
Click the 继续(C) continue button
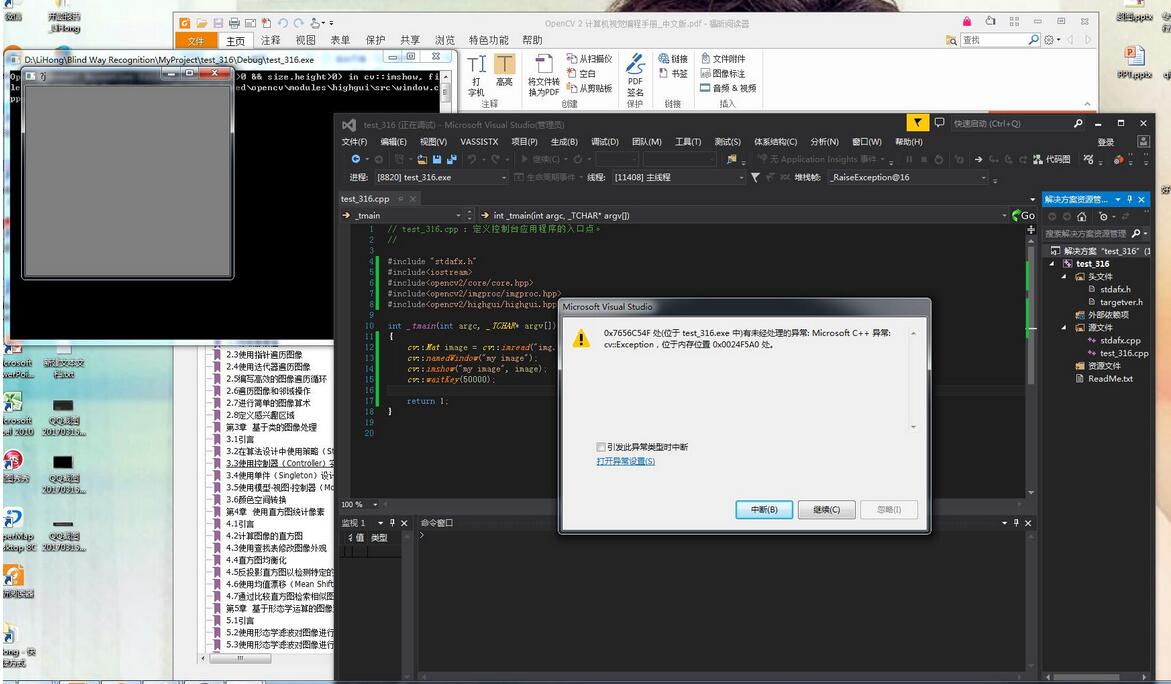point(826,509)
